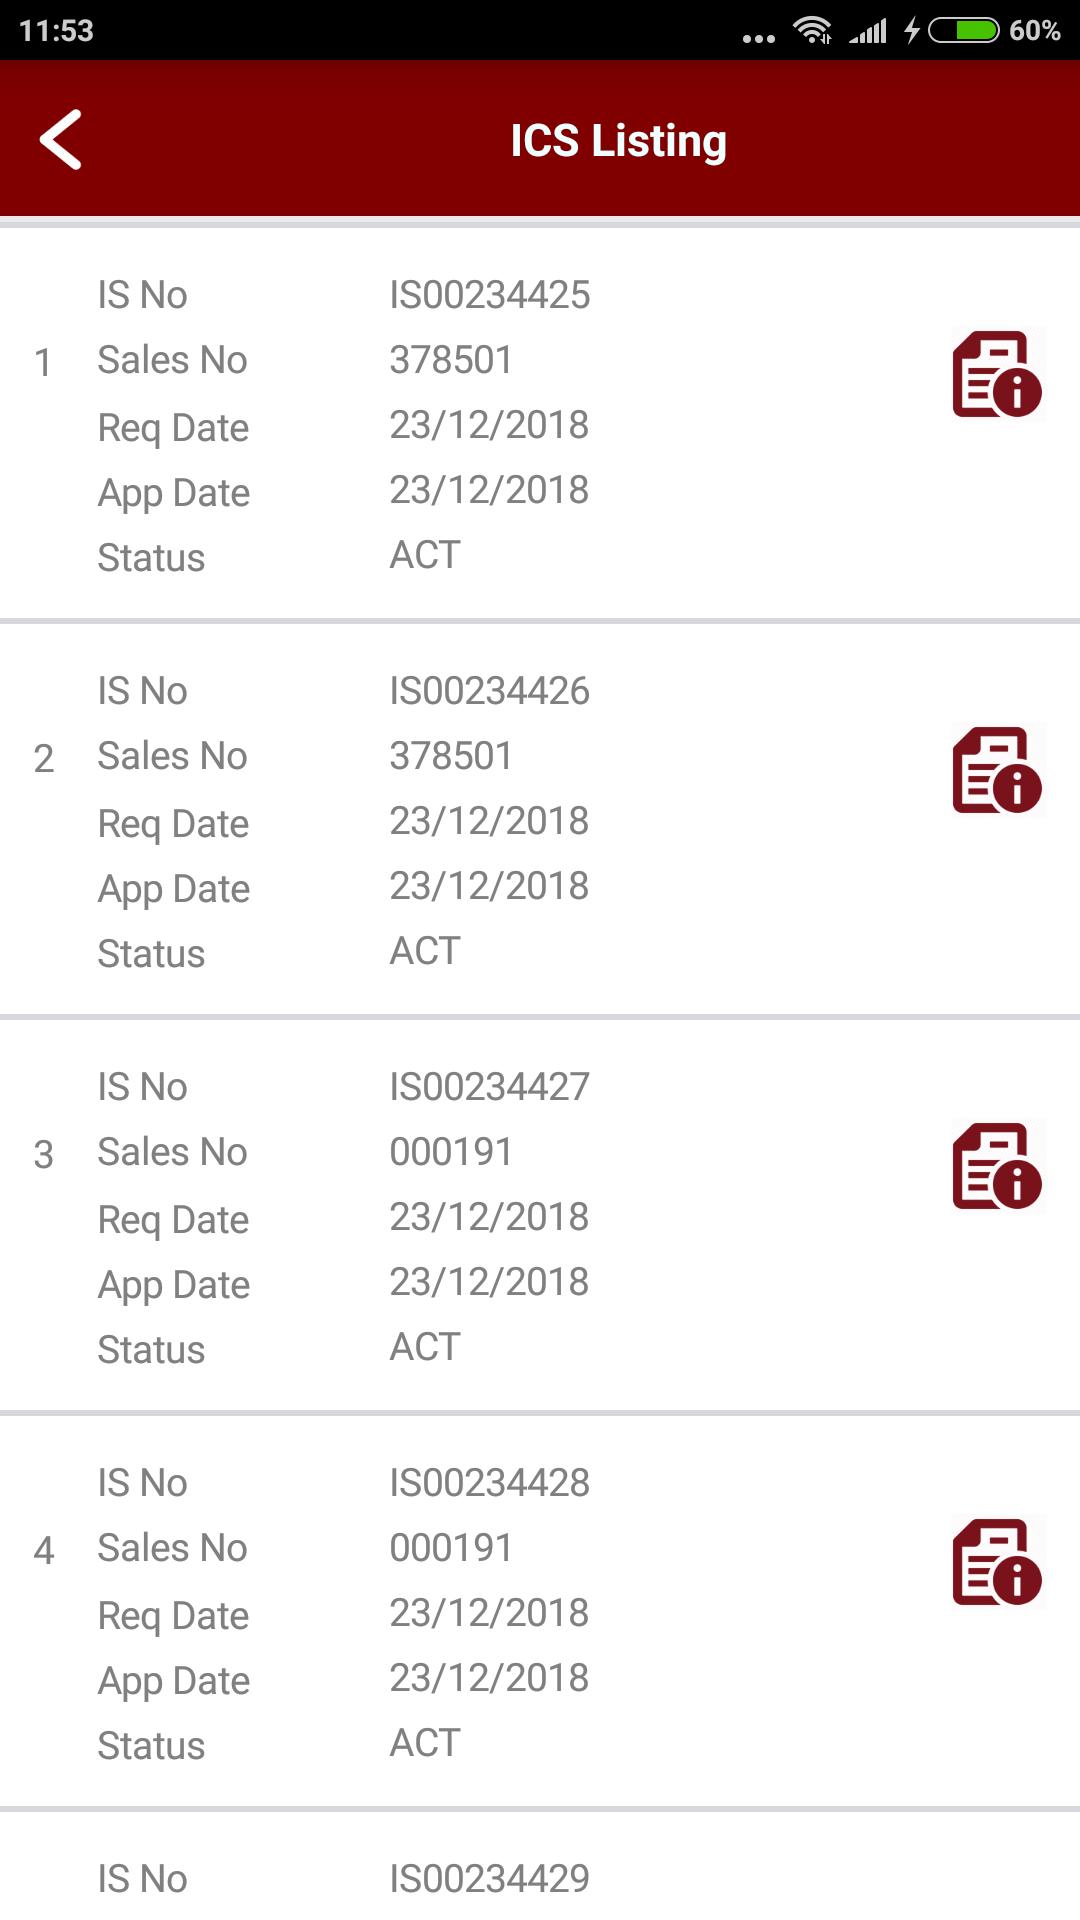Image resolution: width=1080 pixels, height=1920 pixels.
Task: Select partially visible entry IS00234429
Action: click(490, 1879)
